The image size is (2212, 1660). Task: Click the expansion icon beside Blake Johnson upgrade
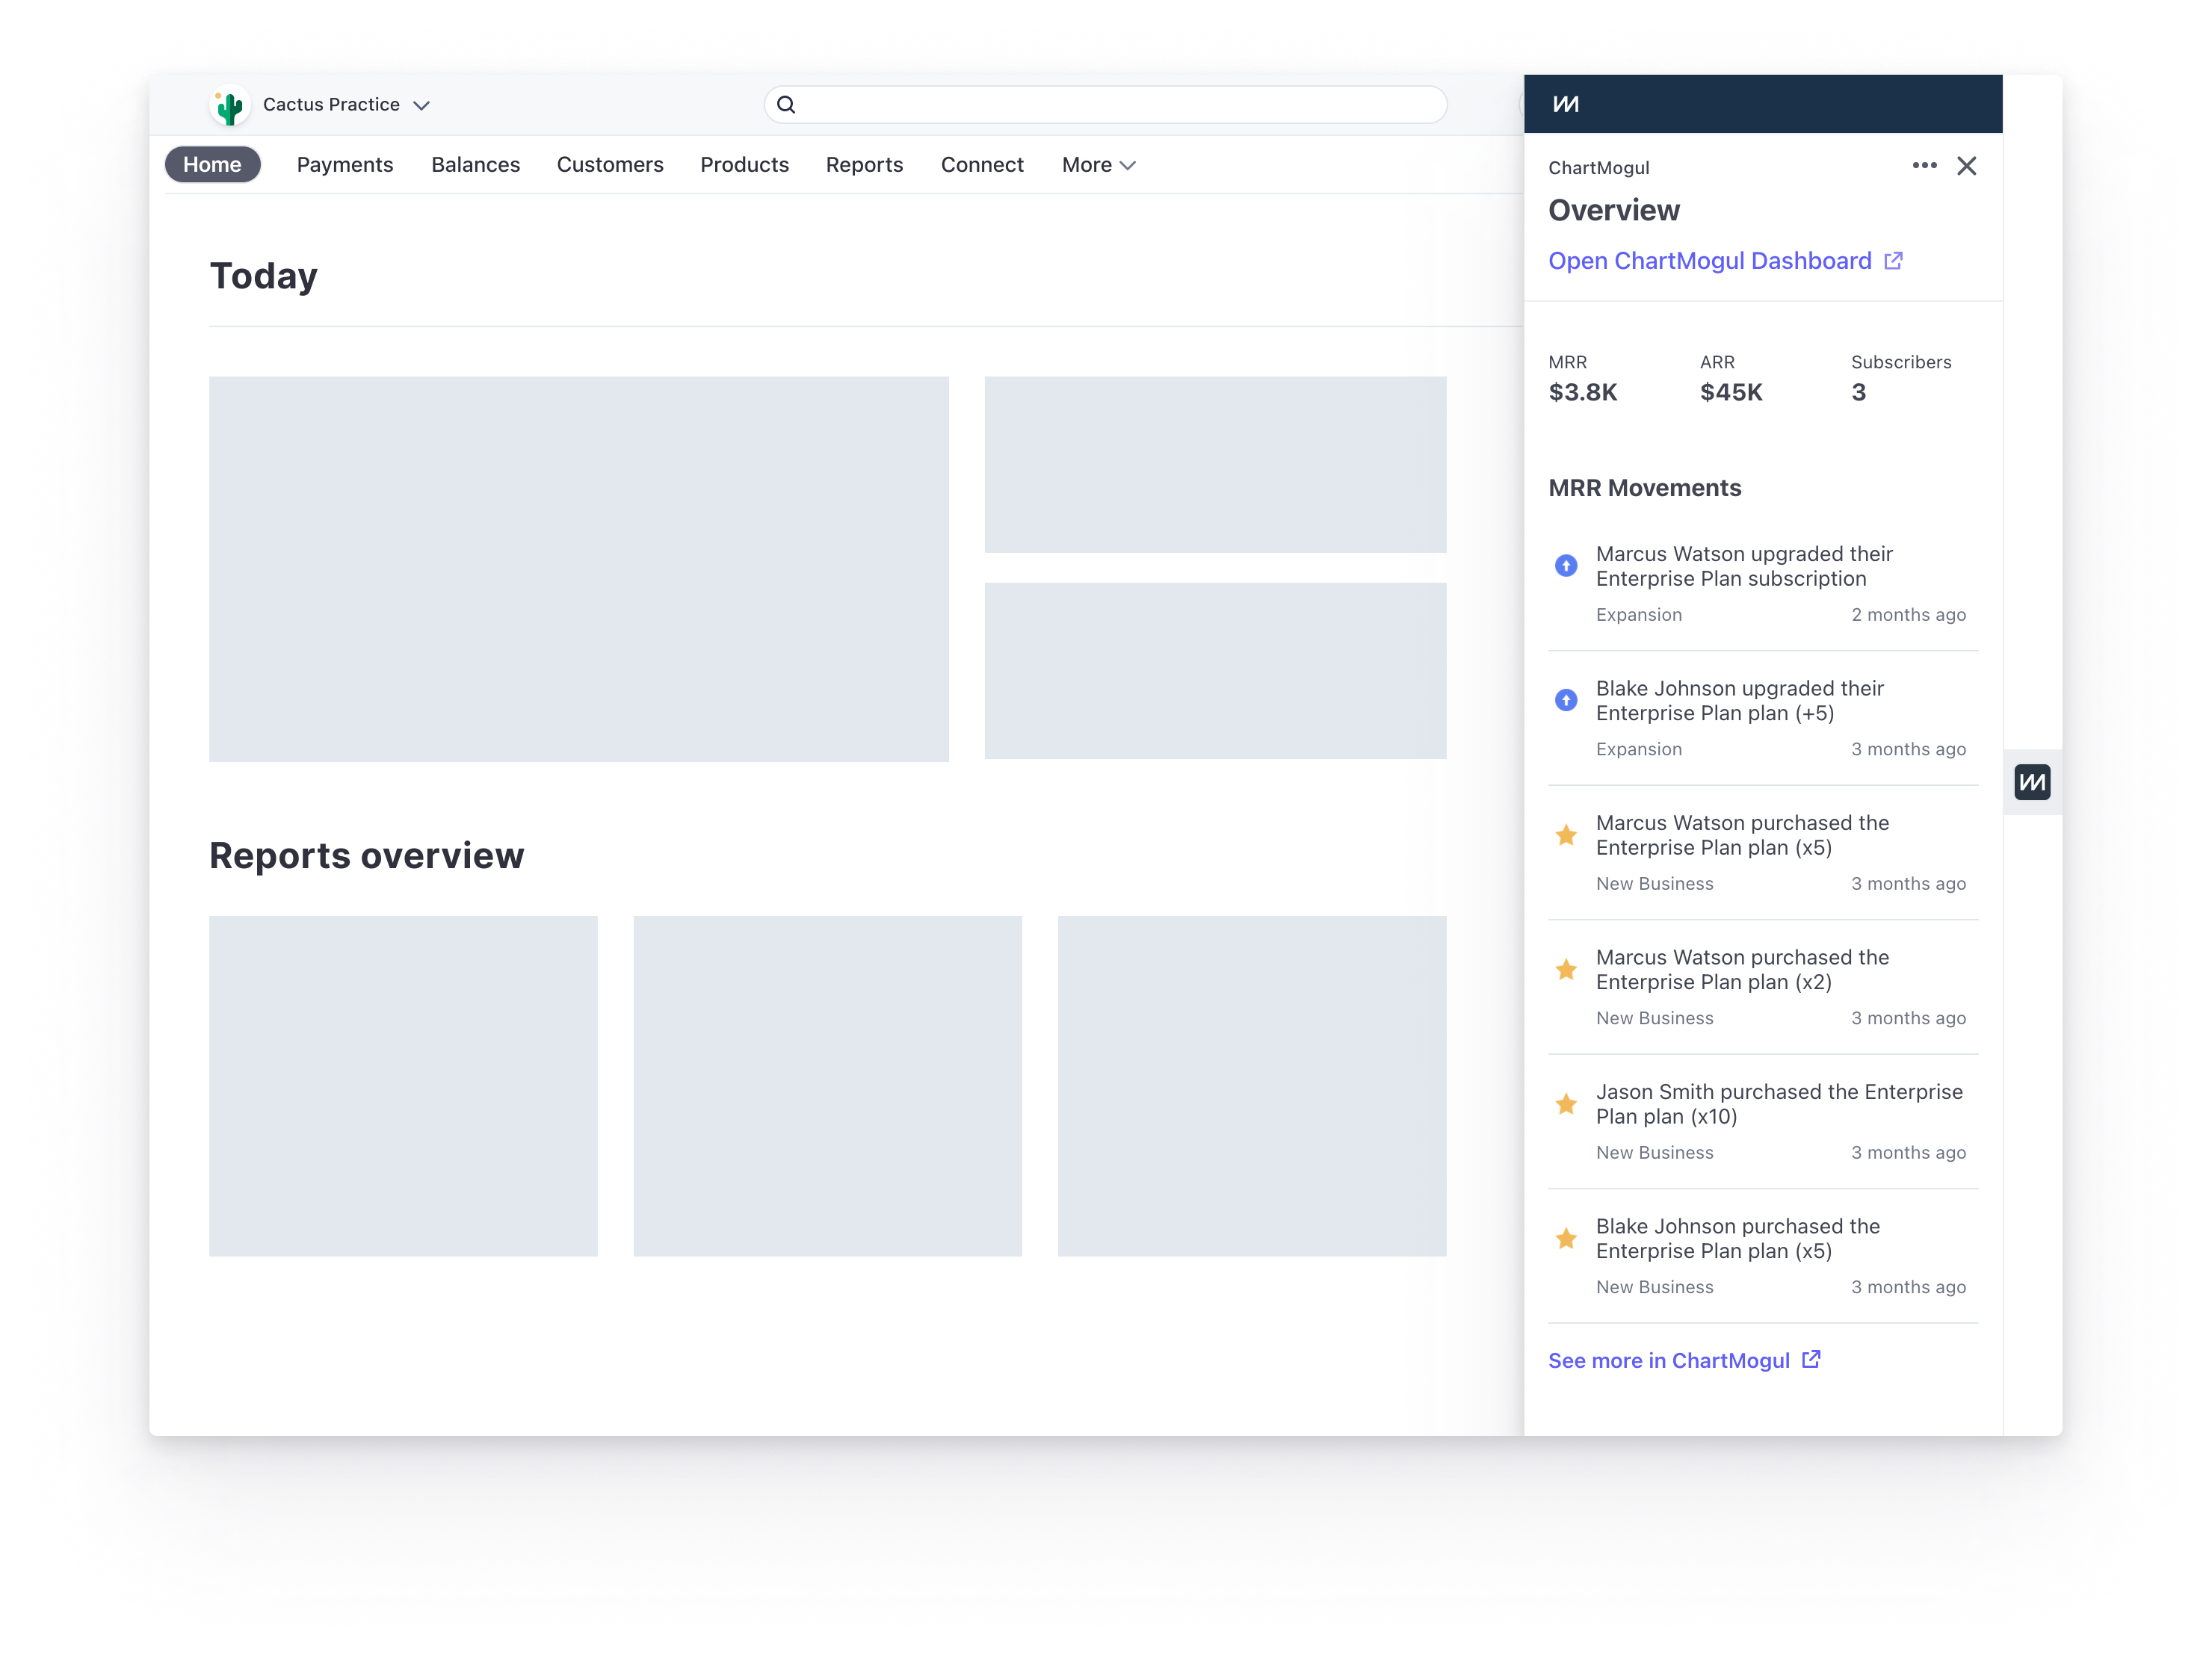(1566, 700)
